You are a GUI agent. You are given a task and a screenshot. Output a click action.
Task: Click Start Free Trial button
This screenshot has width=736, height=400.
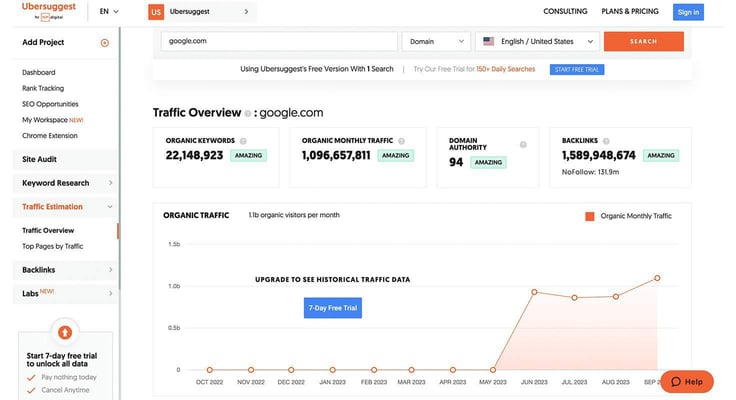click(577, 69)
